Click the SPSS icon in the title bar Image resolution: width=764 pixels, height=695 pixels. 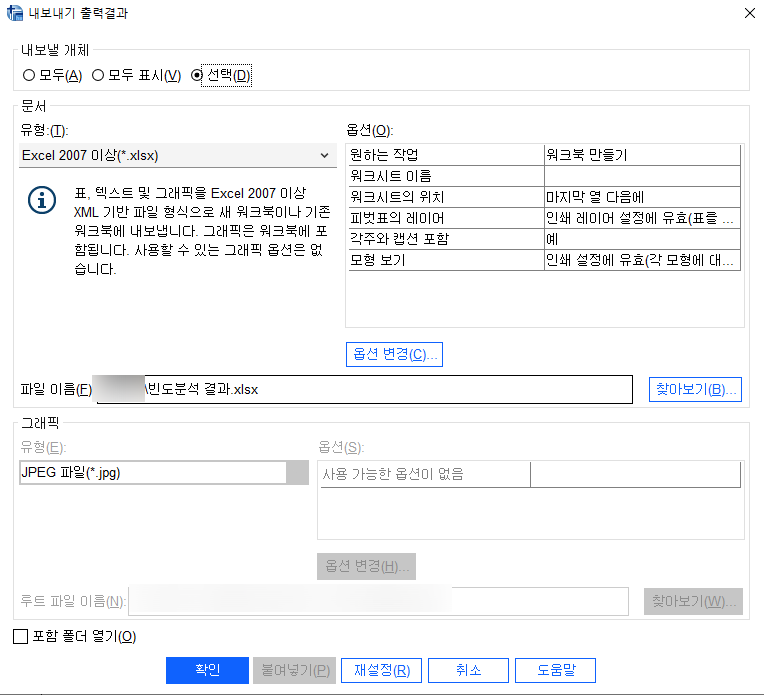click(x=15, y=13)
